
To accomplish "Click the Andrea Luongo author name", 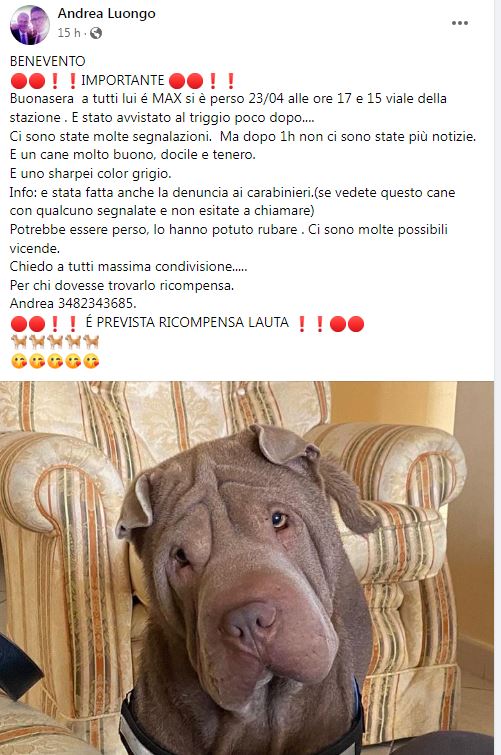I will tap(106, 13).
